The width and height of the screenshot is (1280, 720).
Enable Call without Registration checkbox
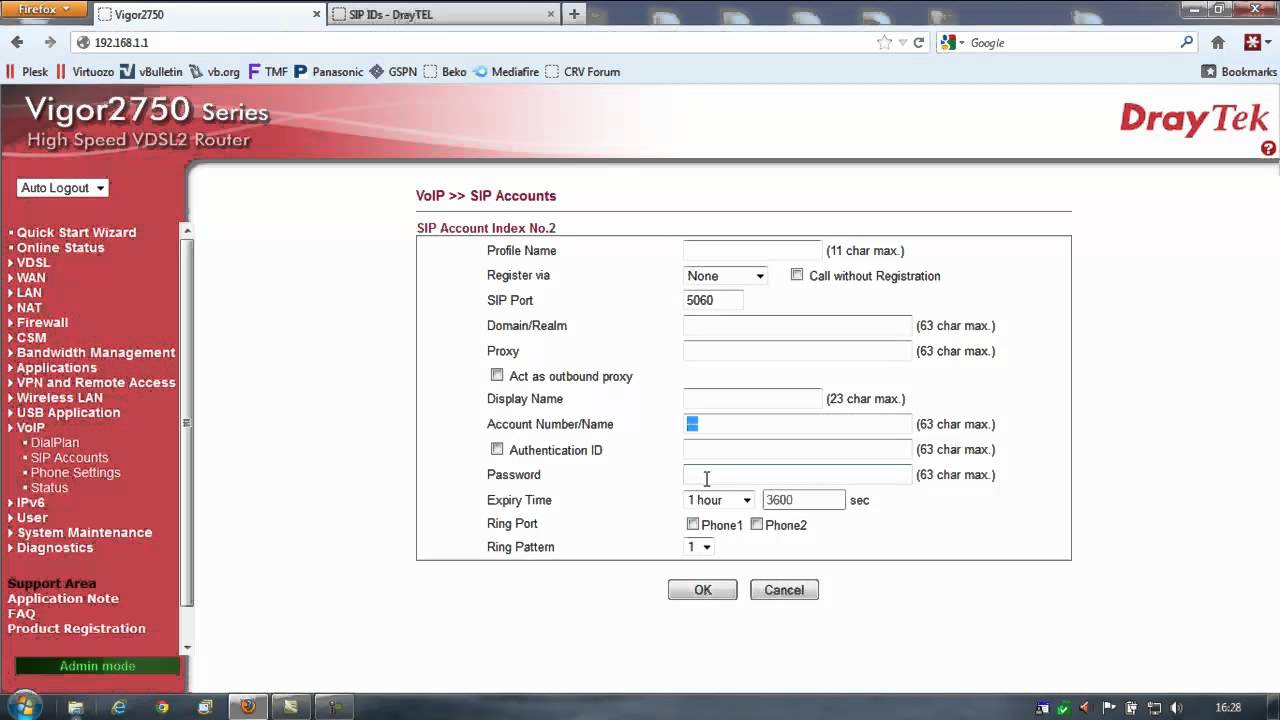click(x=797, y=275)
